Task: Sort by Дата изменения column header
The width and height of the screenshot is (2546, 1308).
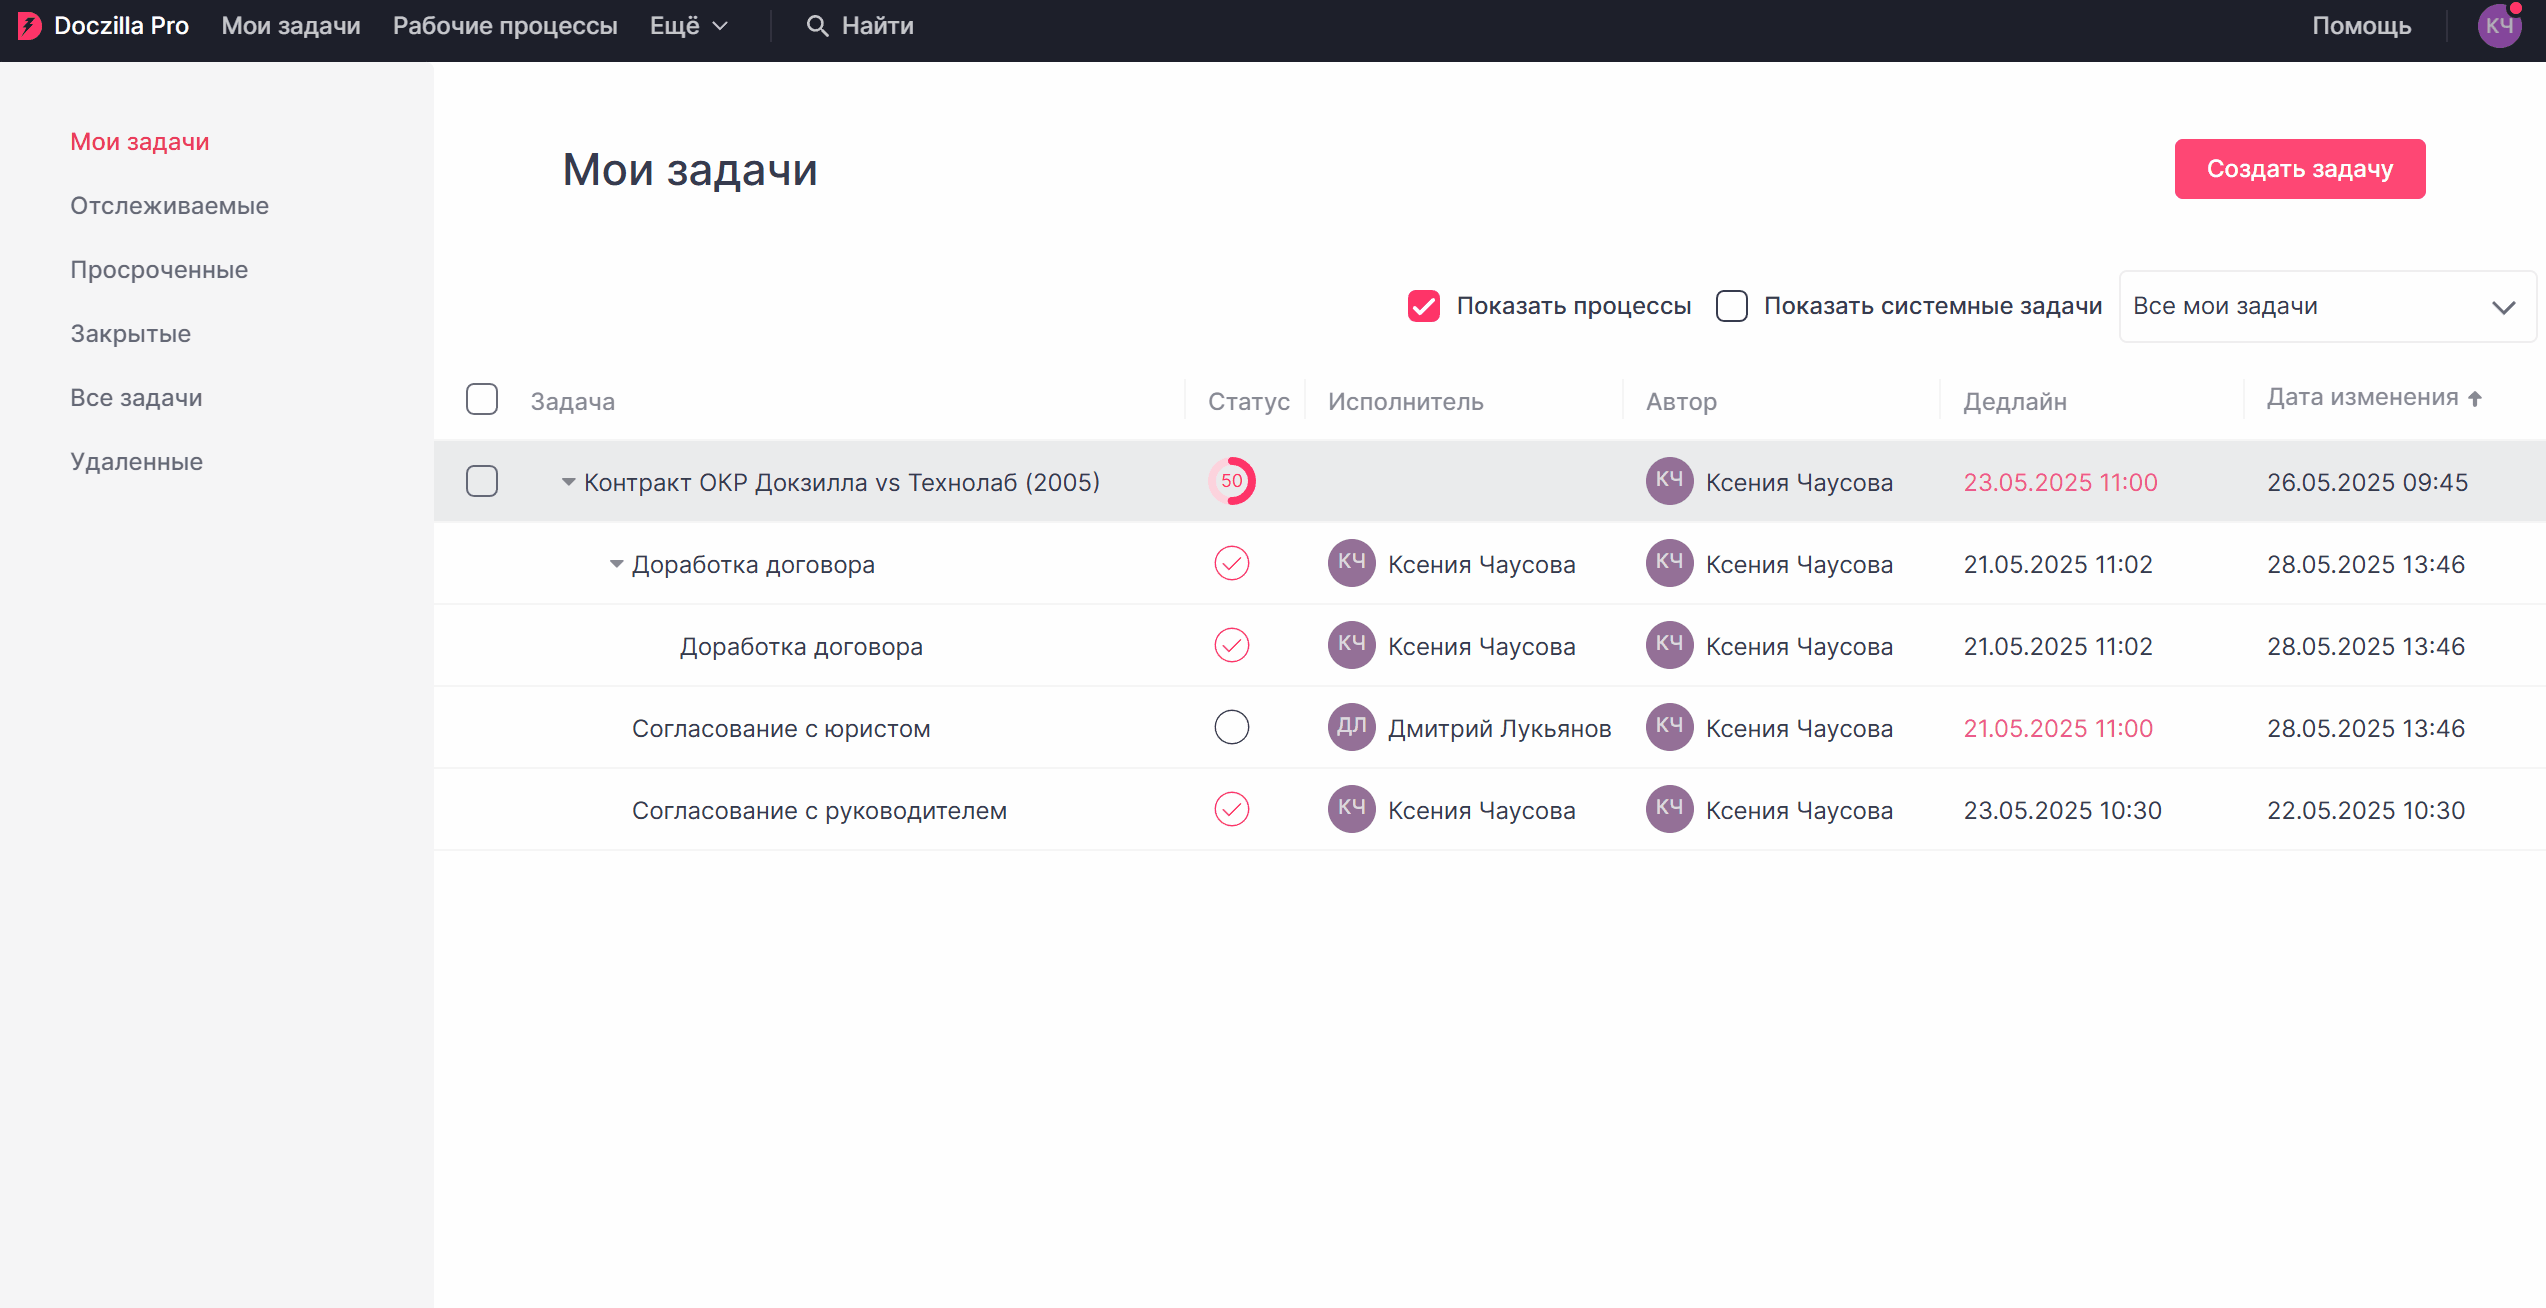Action: 2362,398
